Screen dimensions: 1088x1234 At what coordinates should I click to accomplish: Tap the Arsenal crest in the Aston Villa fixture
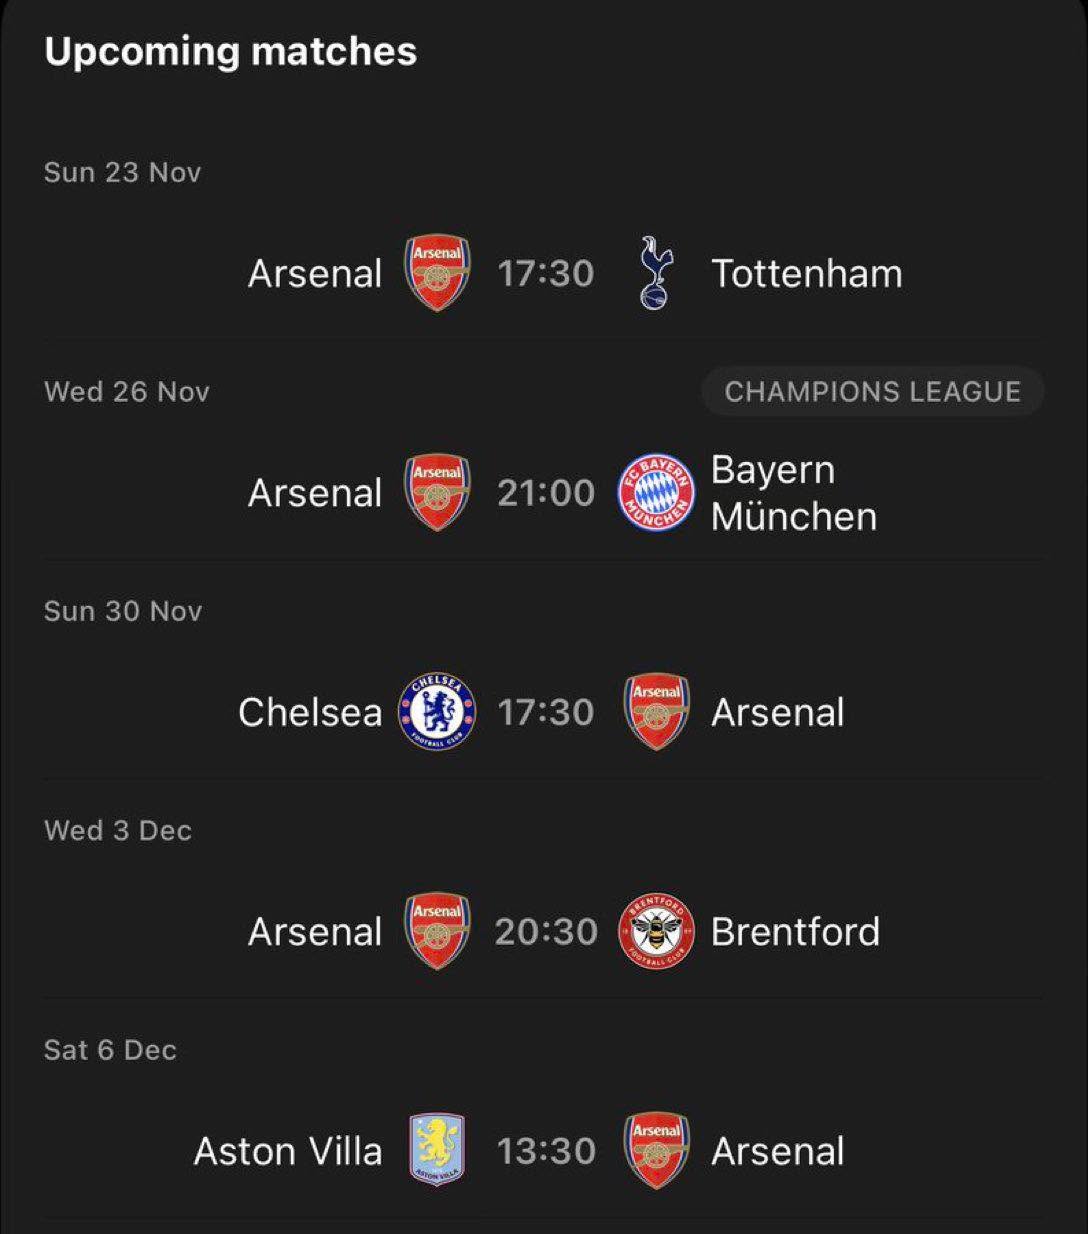point(656,1151)
